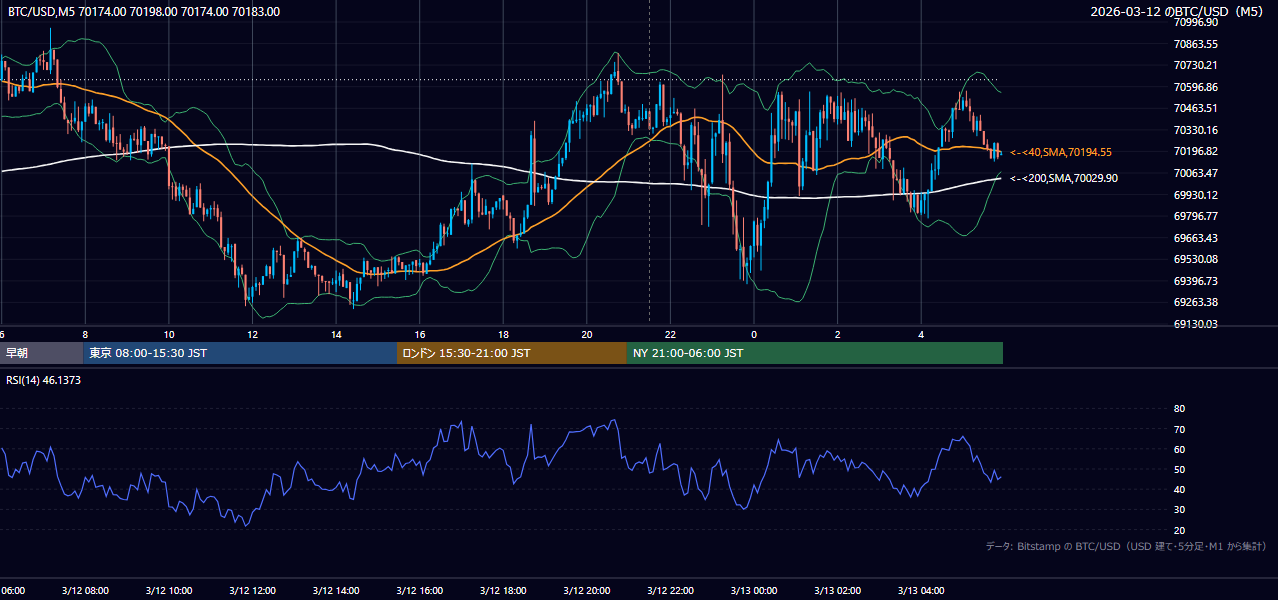Click the RSI scale value 50

pos(1179,469)
